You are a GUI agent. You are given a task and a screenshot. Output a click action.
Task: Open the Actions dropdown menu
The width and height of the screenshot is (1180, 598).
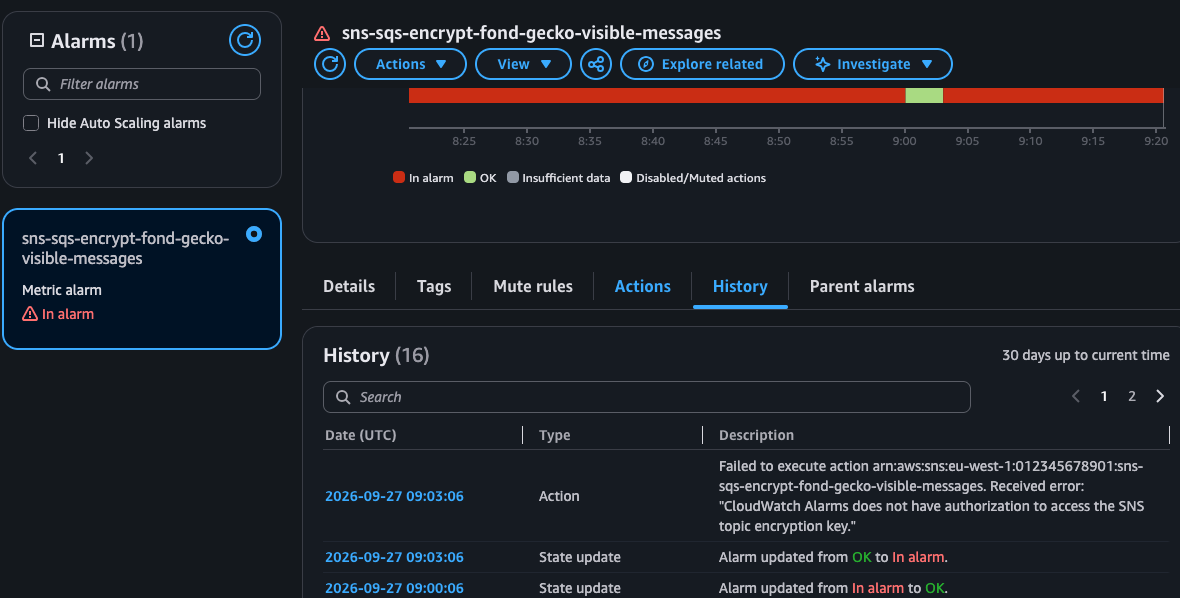pyautogui.click(x=410, y=64)
